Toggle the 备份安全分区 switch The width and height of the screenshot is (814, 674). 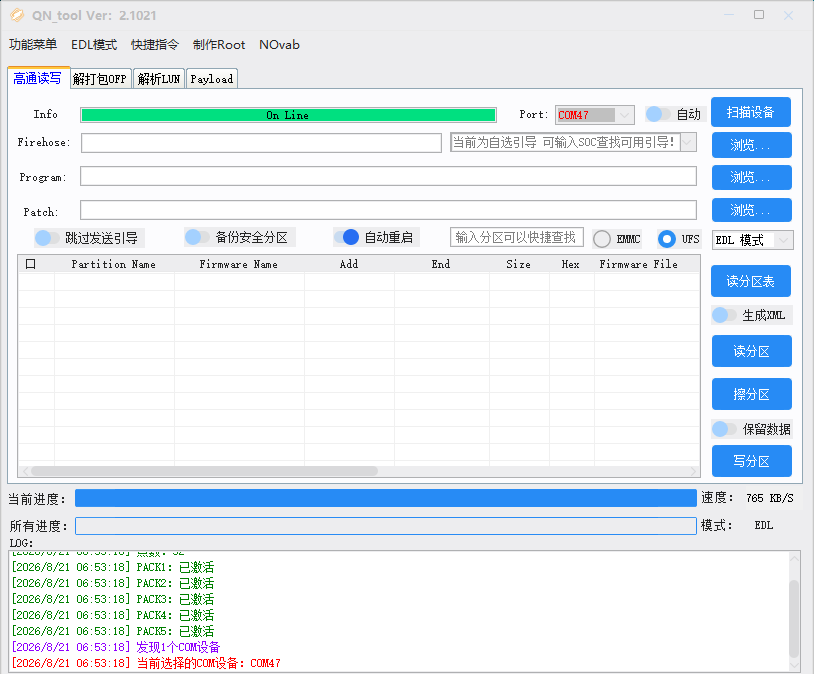point(196,237)
